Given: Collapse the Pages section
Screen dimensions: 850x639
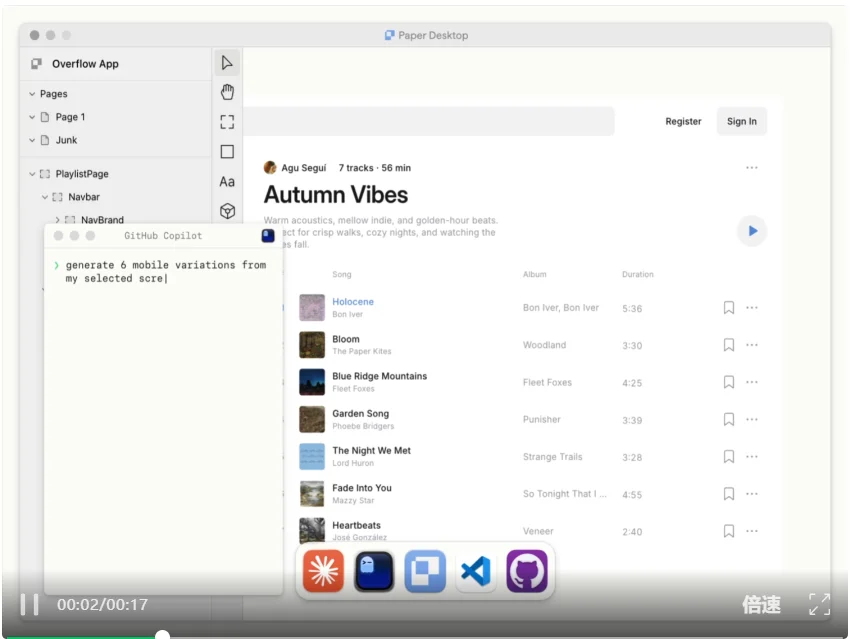Looking at the screenshot, I should pyautogui.click(x=32, y=94).
